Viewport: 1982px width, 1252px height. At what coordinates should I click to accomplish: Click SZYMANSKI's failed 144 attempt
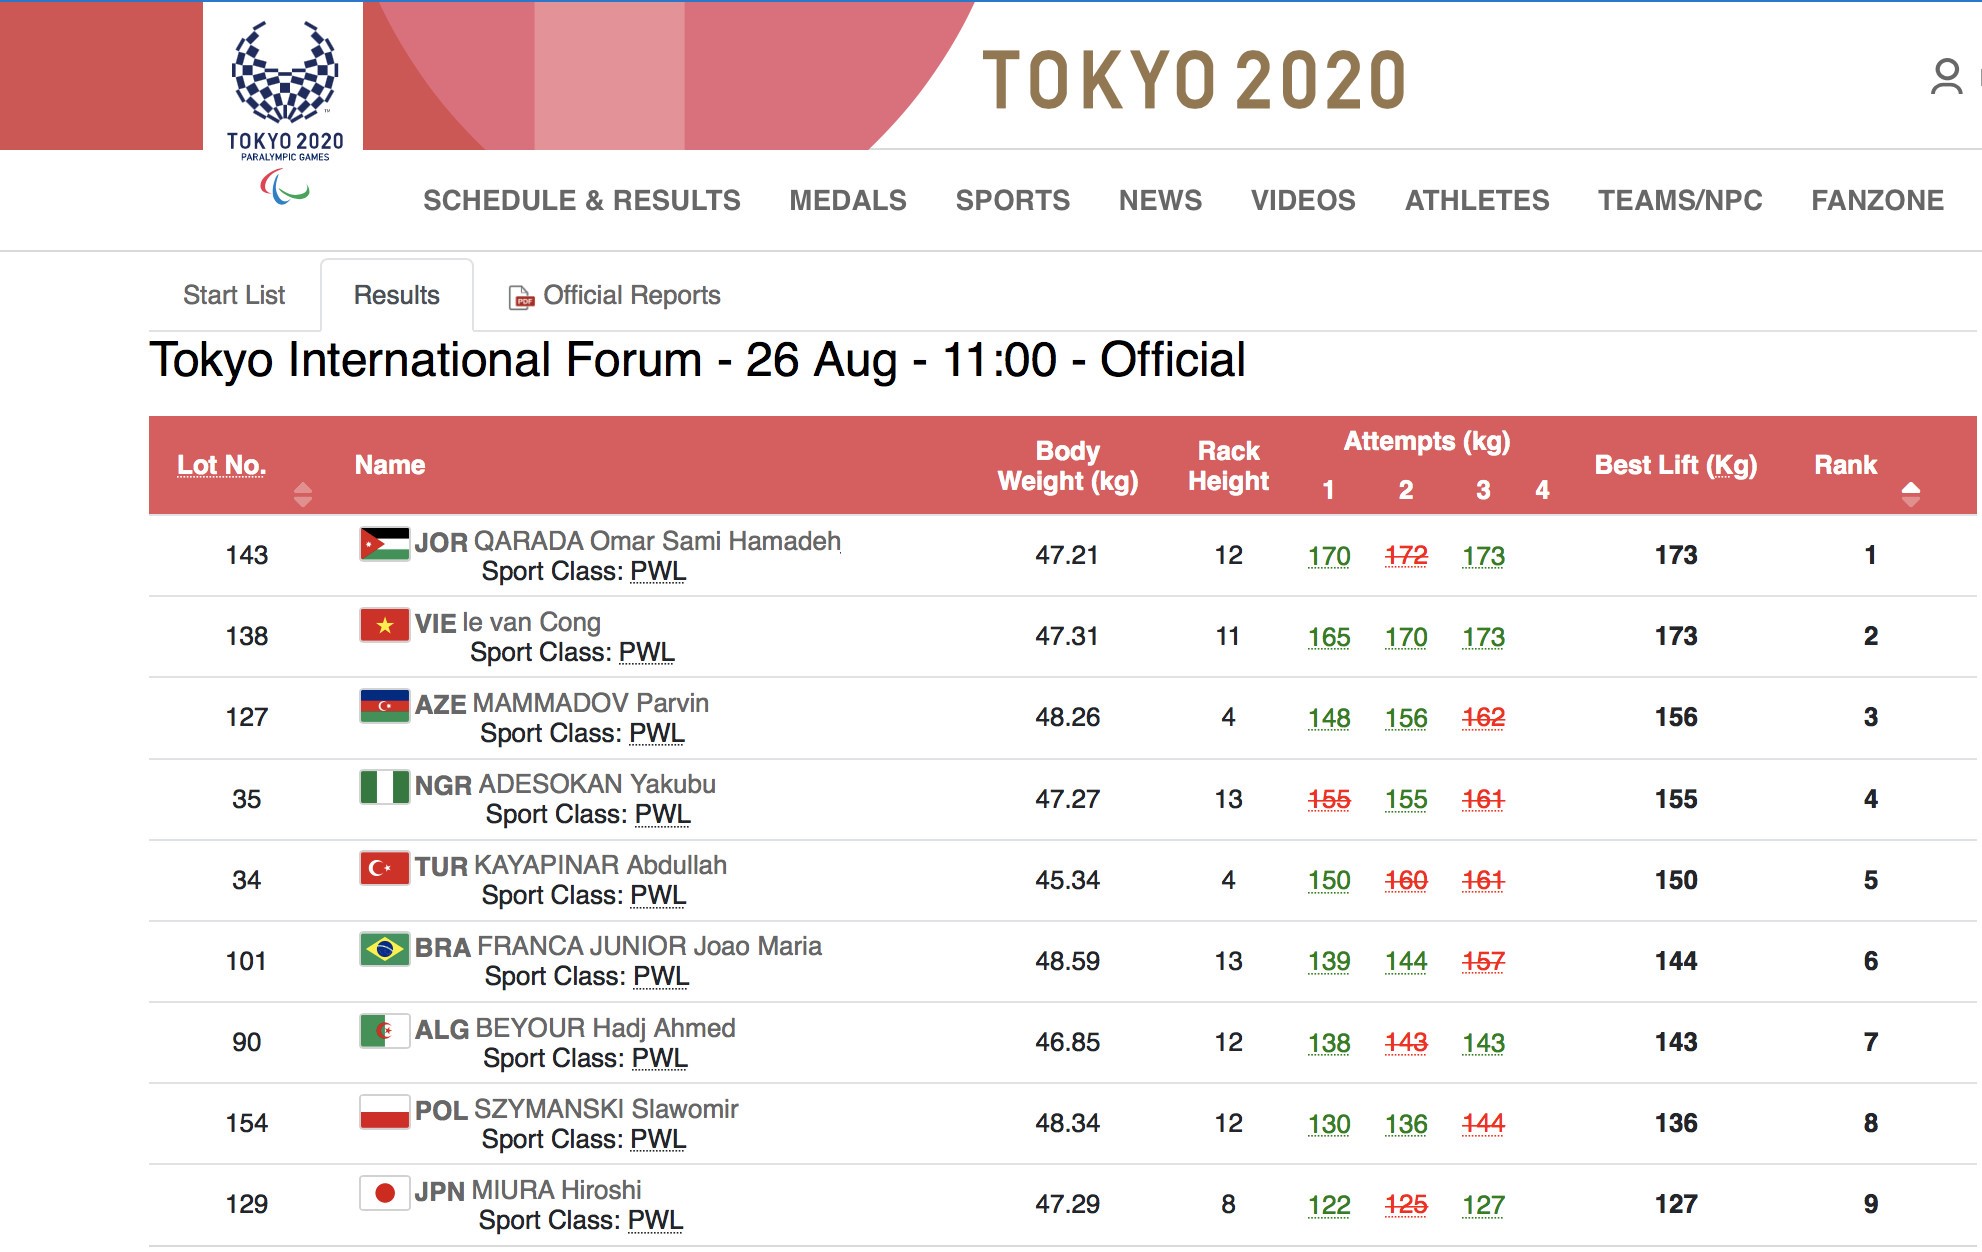[1483, 1123]
